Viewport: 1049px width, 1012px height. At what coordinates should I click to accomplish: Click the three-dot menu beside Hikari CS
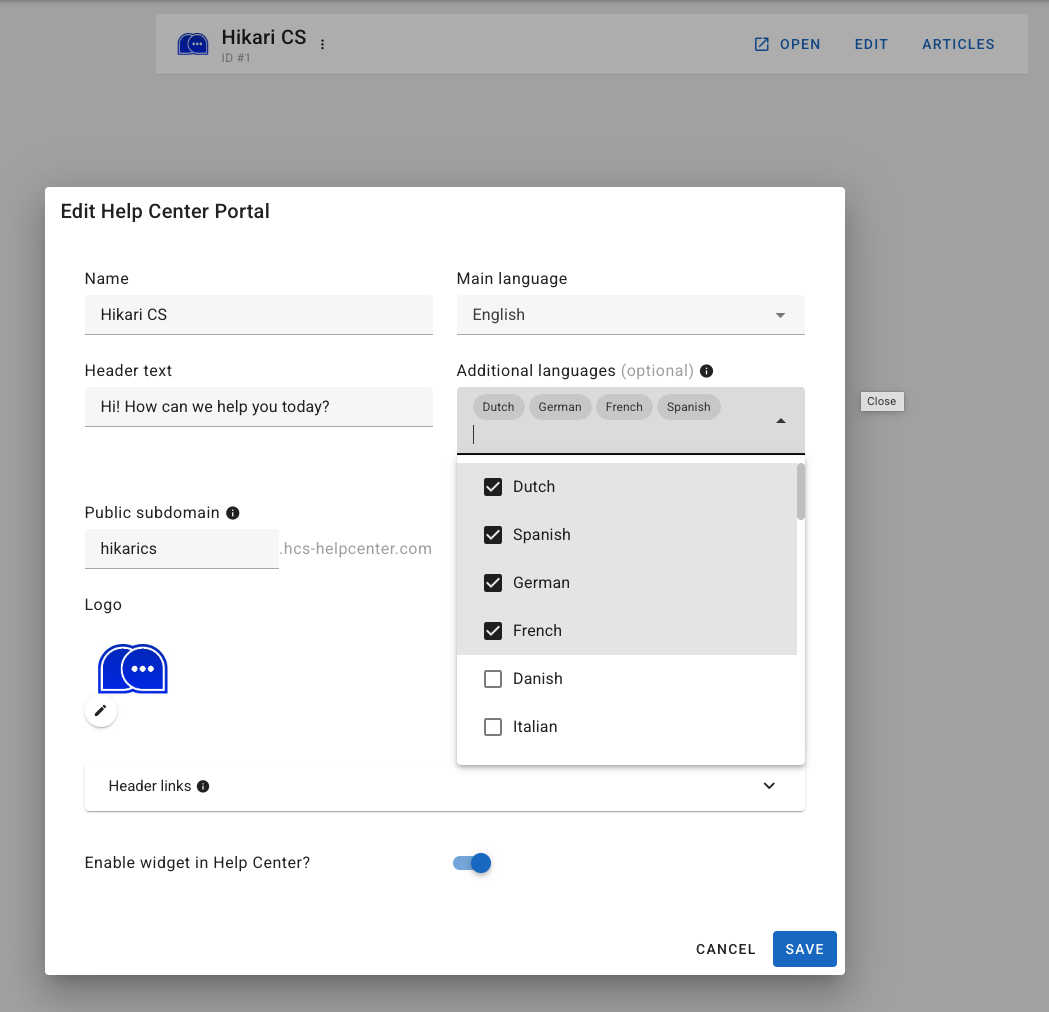(x=322, y=44)
